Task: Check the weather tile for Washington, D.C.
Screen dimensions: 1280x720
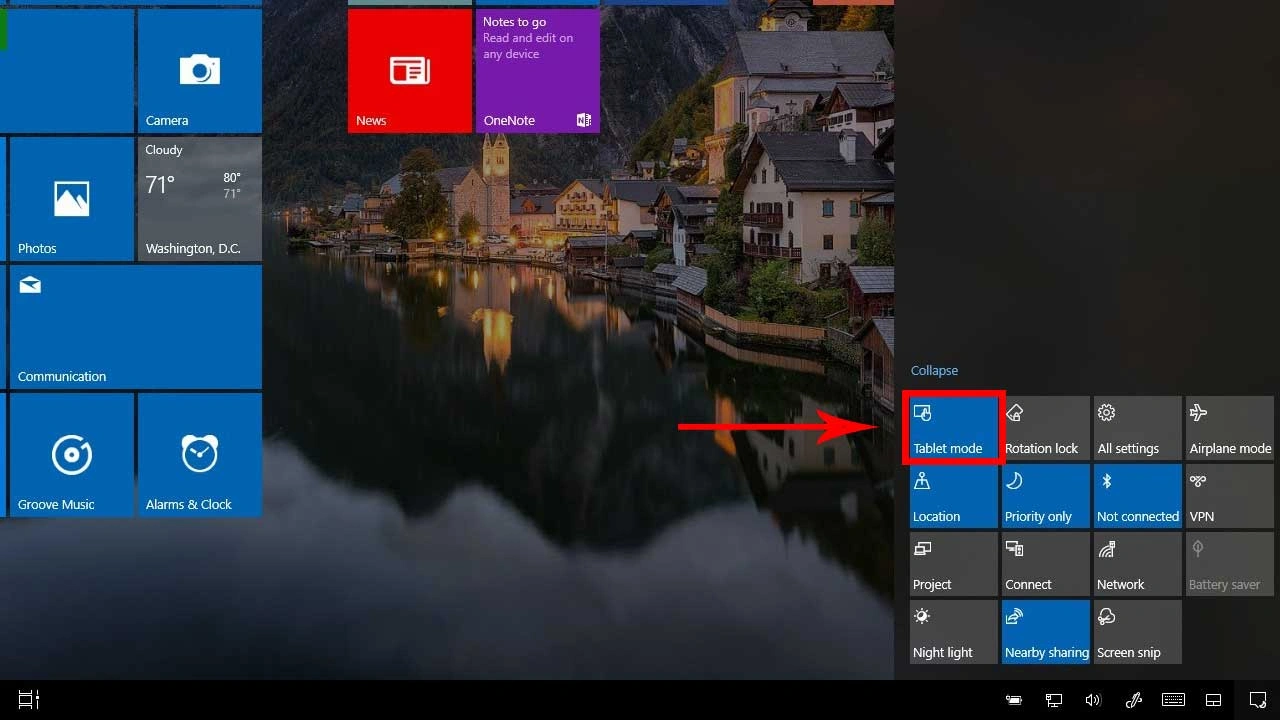Action: click(199, 198)
